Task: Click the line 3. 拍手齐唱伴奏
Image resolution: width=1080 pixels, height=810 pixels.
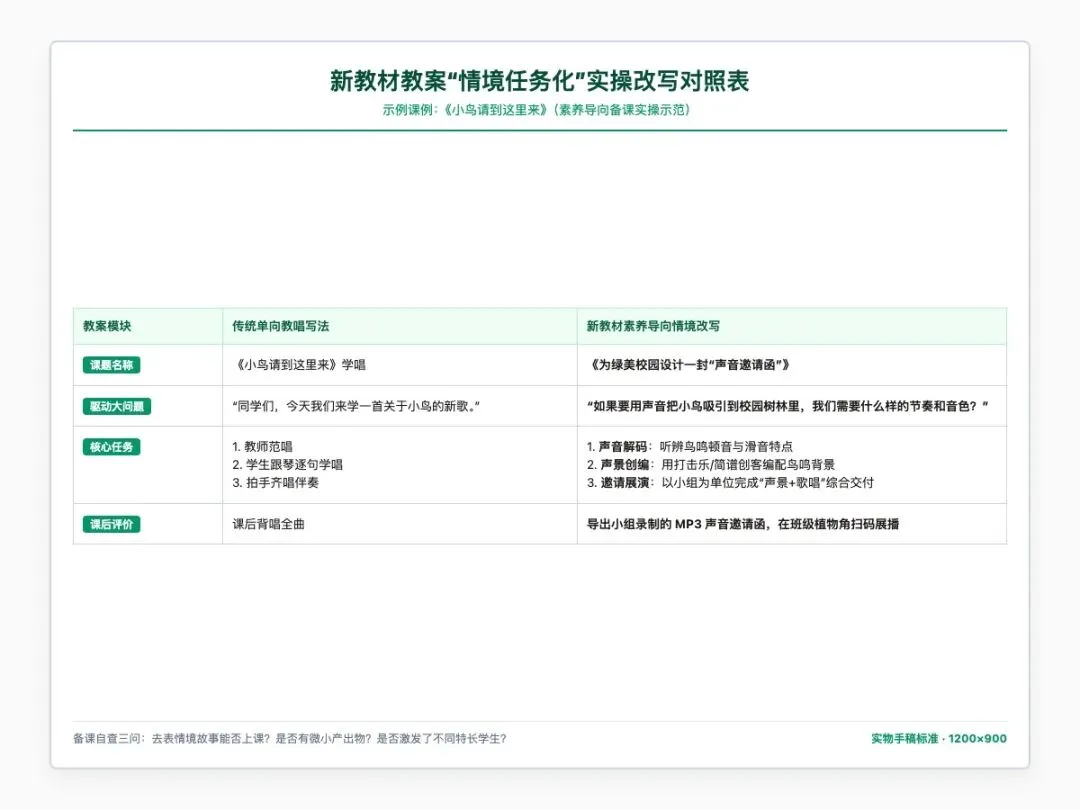Action: (276, 482)
